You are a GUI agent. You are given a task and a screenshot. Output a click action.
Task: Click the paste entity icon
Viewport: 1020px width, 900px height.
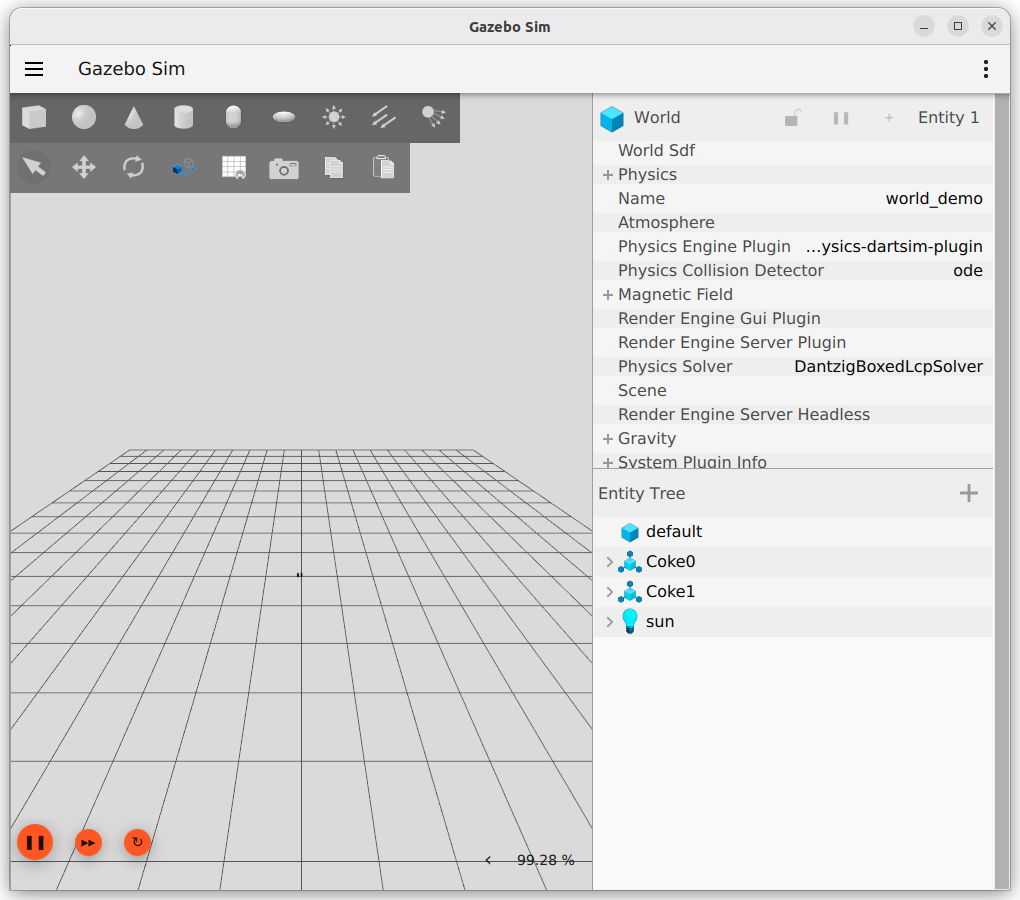(384, 167)
